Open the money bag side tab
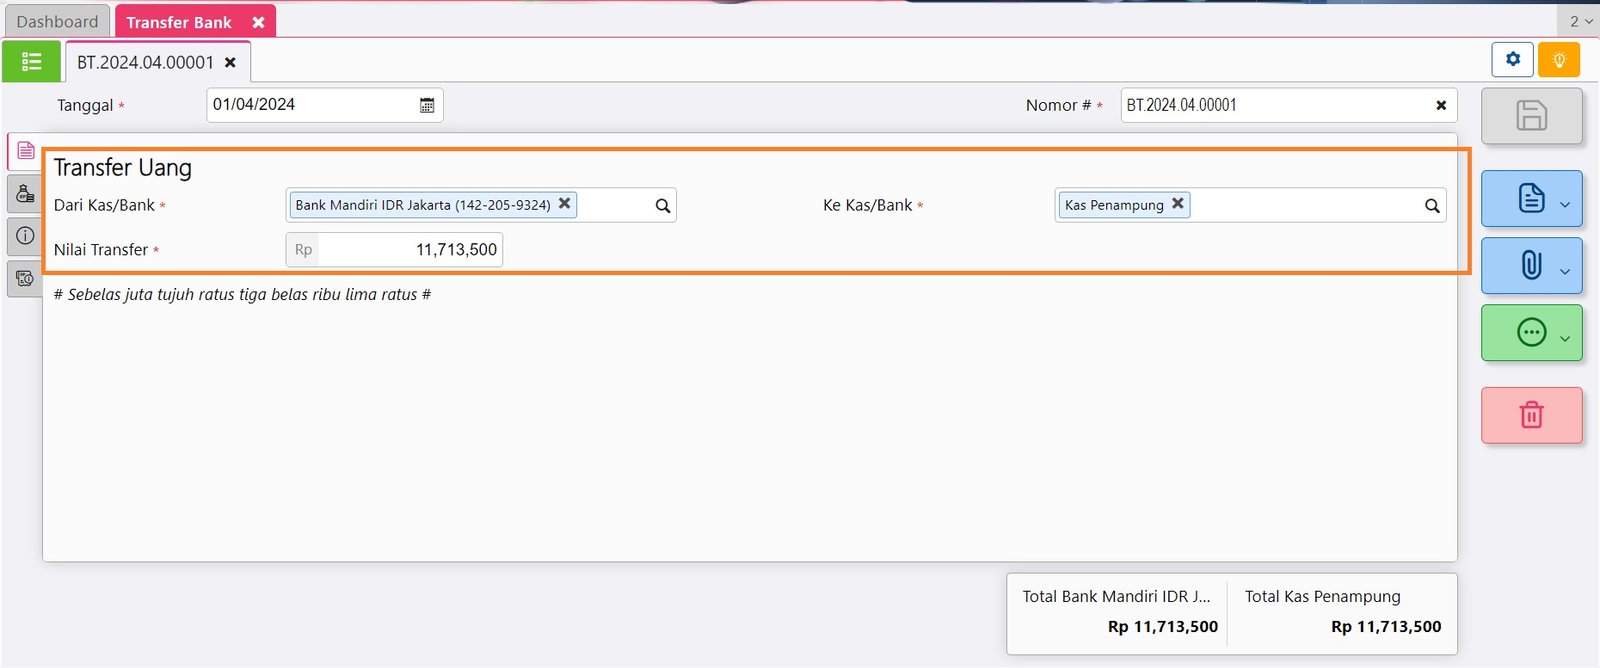Viewport: 1600px width, 668px height. coord(25,193)
